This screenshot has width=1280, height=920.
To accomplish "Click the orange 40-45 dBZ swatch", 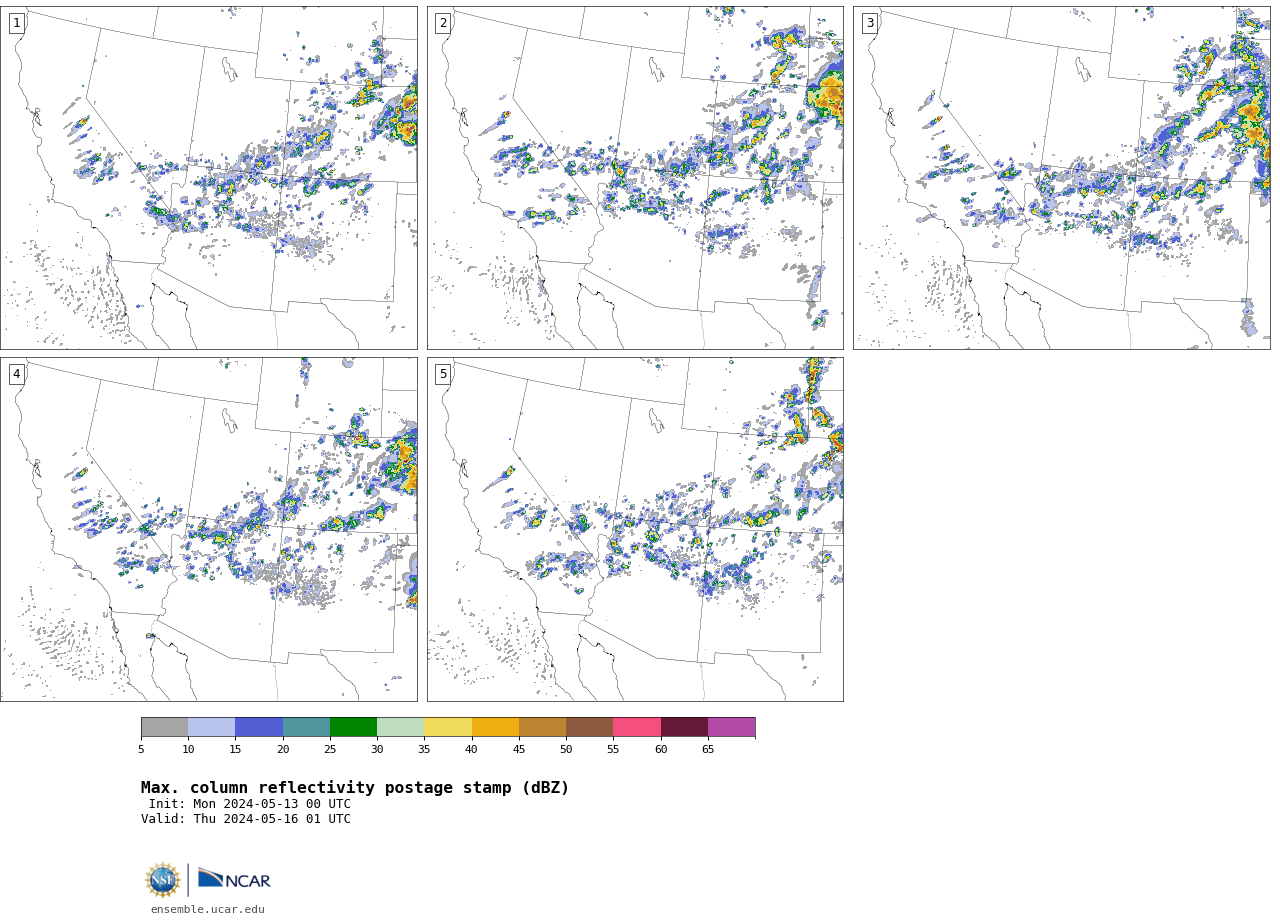I will point(495,727).
